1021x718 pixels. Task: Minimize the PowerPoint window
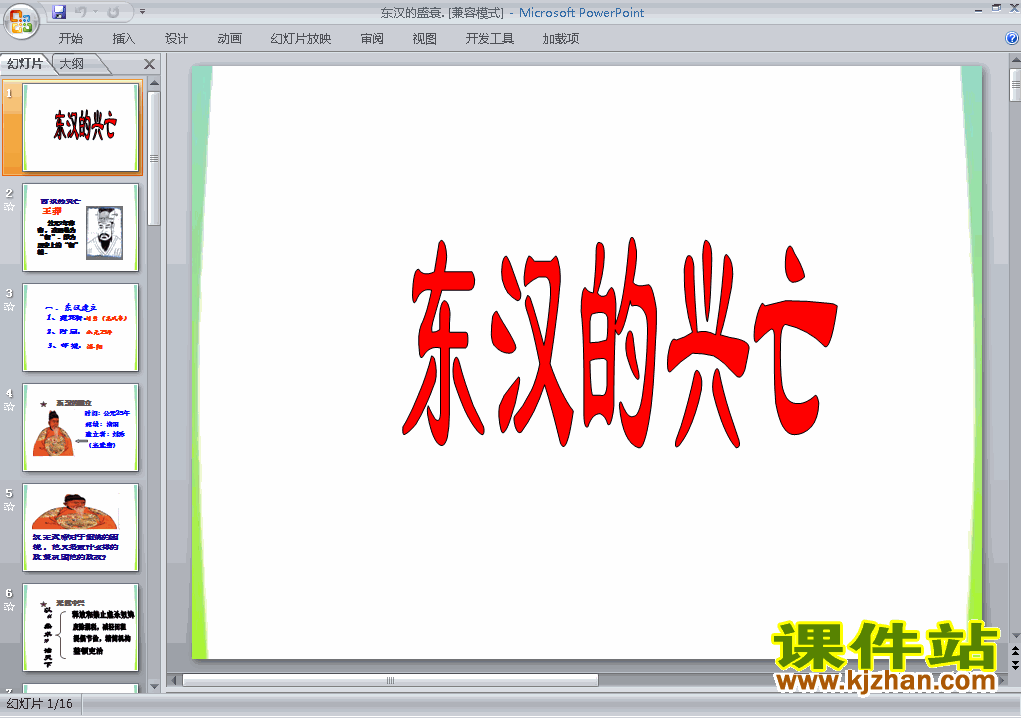coord(978,10)
